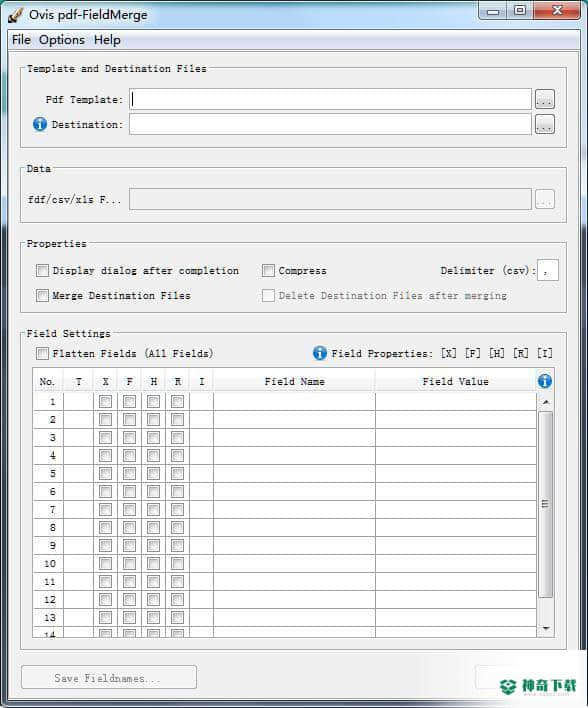Click the table scrollbar down arrow

[x=546, y=628]
